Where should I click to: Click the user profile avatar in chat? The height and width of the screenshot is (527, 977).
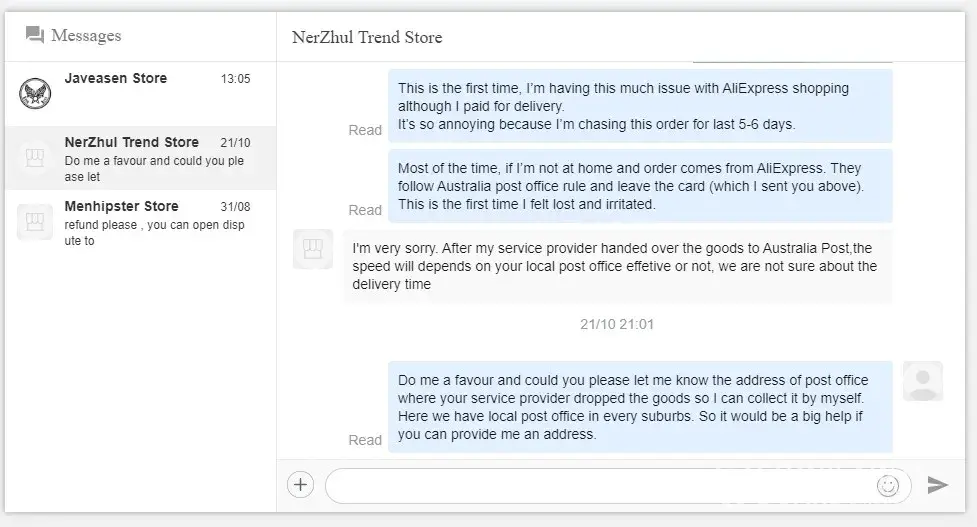click(922, 381)
